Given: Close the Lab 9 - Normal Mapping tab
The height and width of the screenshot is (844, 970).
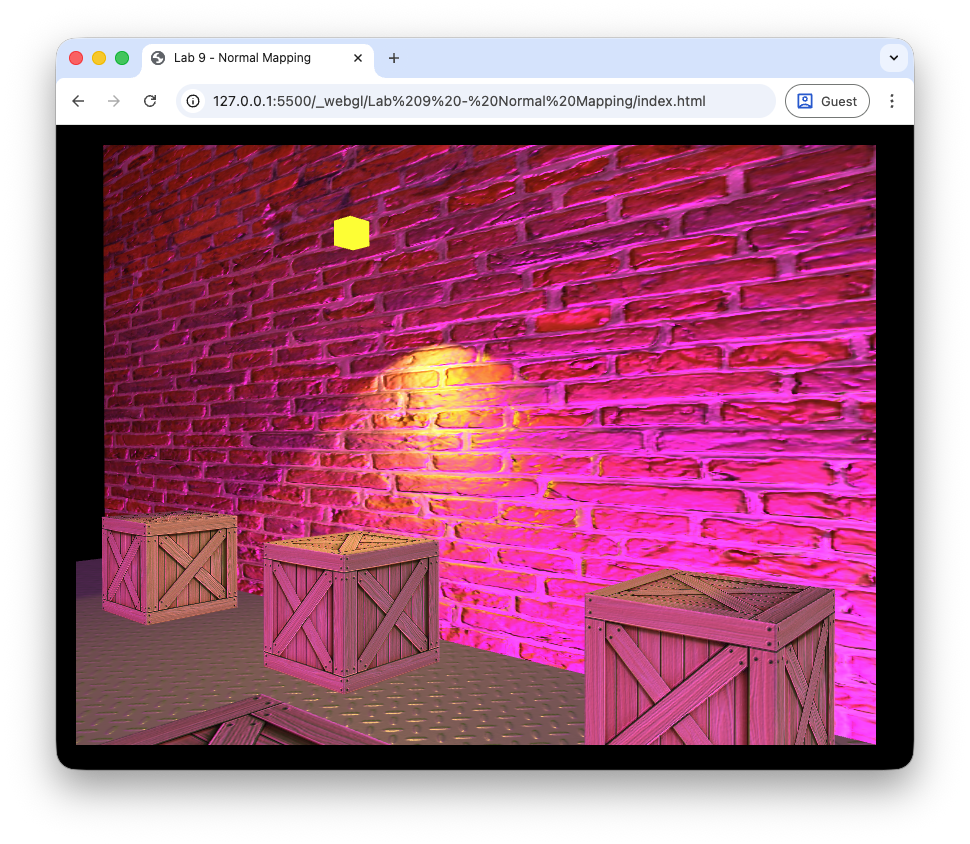Looking at the screenshot, I should (x=358, y=58).
